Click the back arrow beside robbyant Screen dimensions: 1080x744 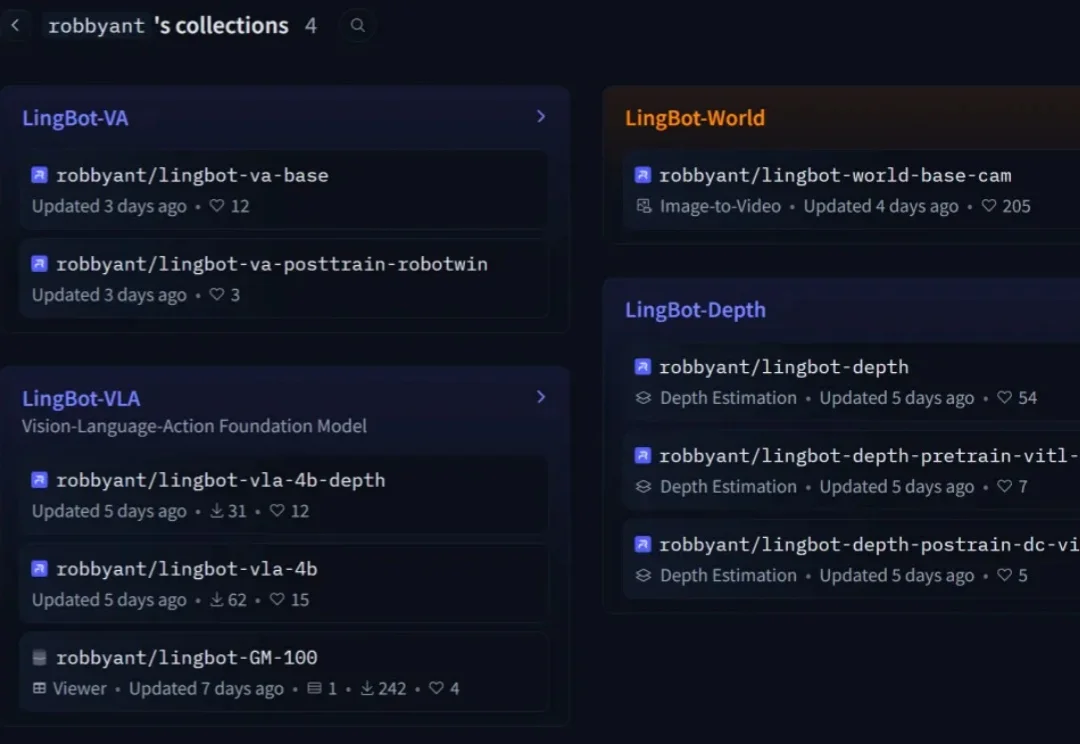tap(15, 25)
